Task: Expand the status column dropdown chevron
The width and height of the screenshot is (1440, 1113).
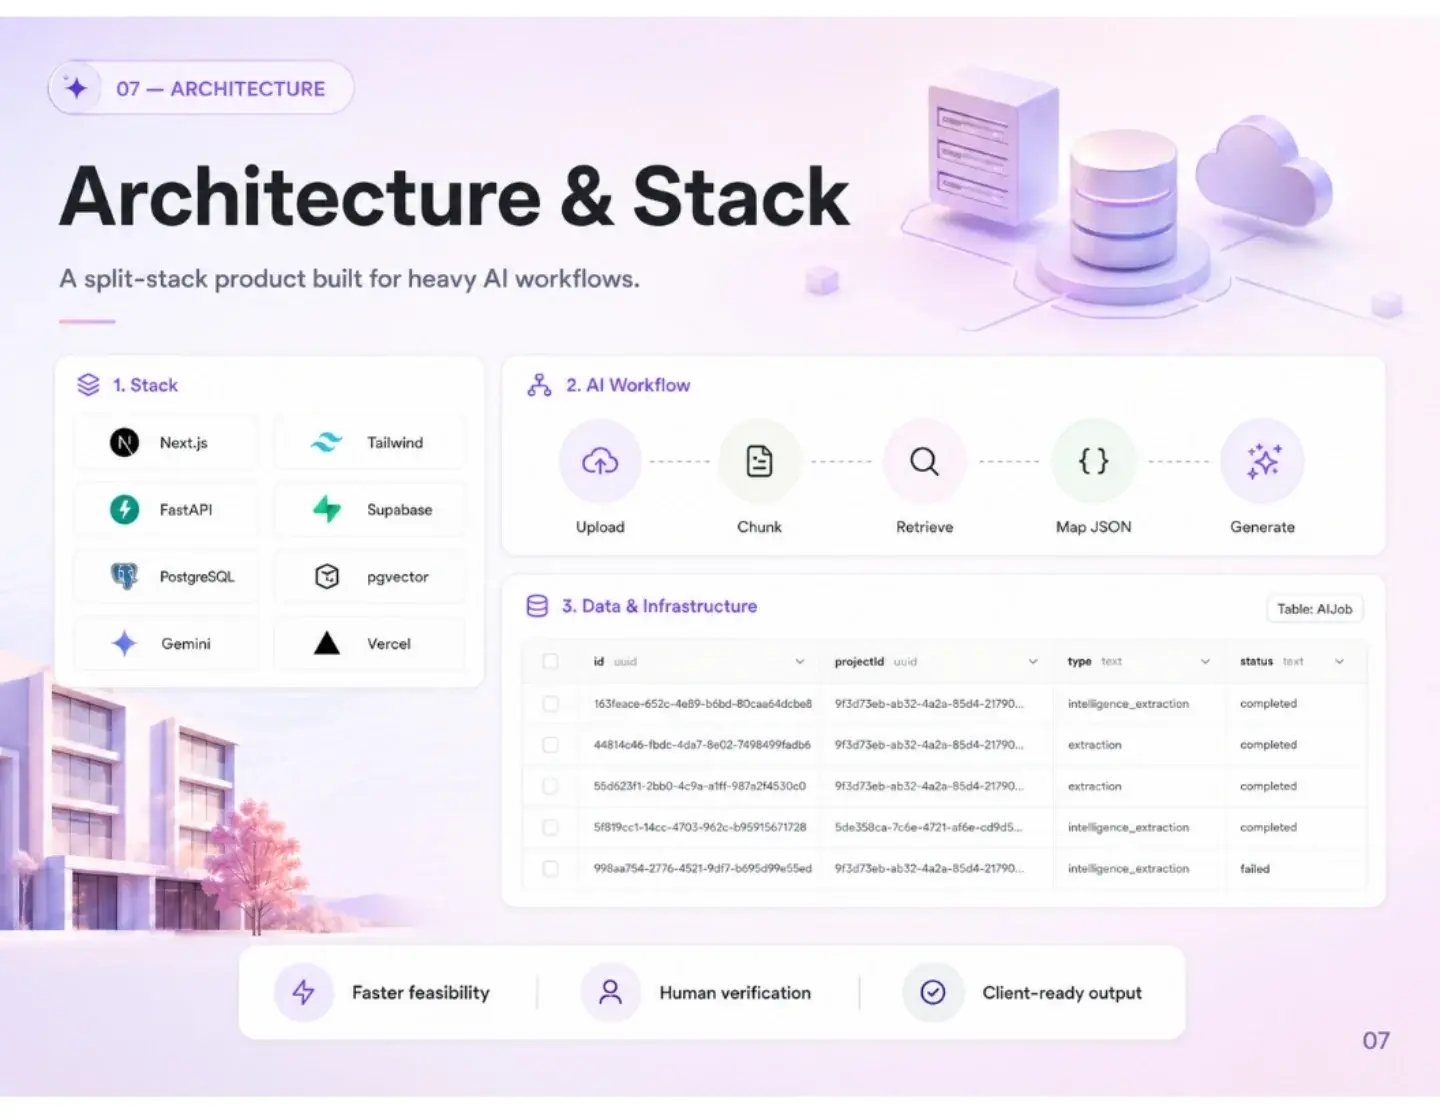Action: (x=1340, y=661)
